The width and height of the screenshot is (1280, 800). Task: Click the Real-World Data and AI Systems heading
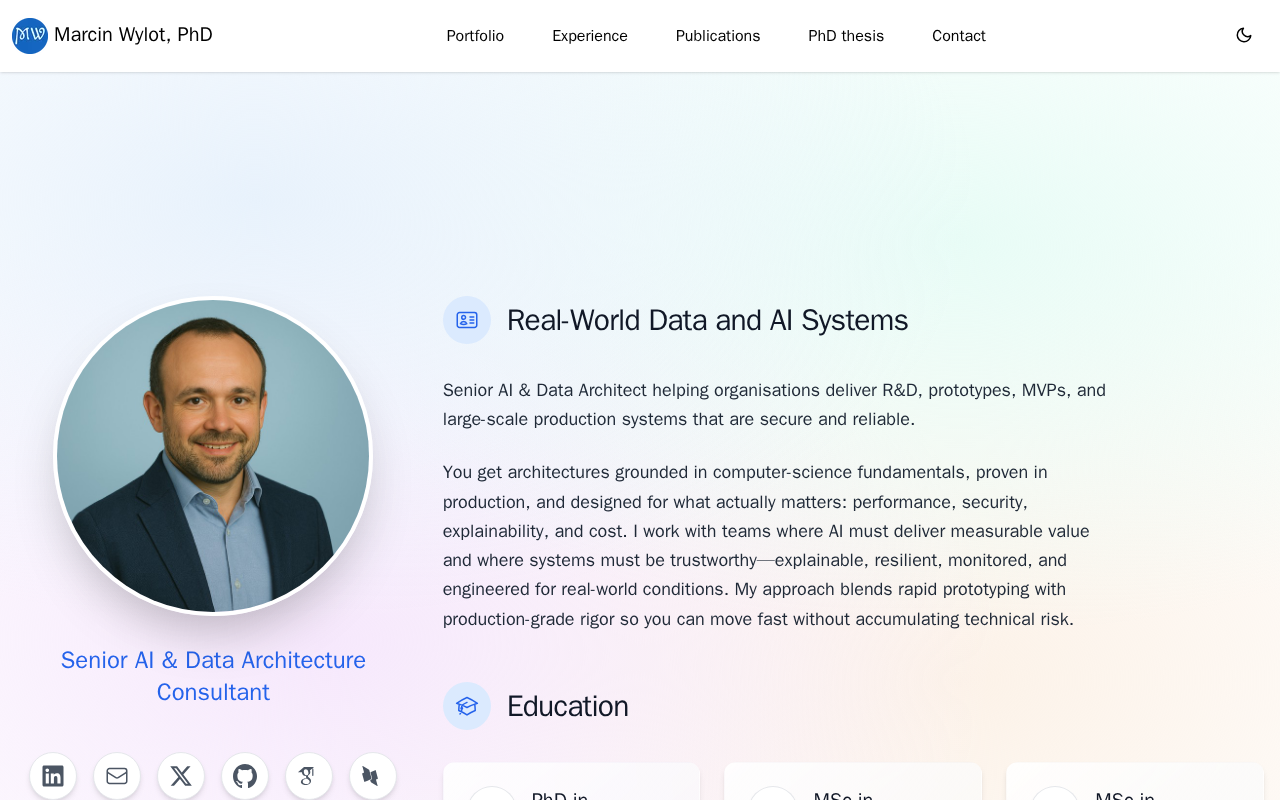[x=707, y=320]
